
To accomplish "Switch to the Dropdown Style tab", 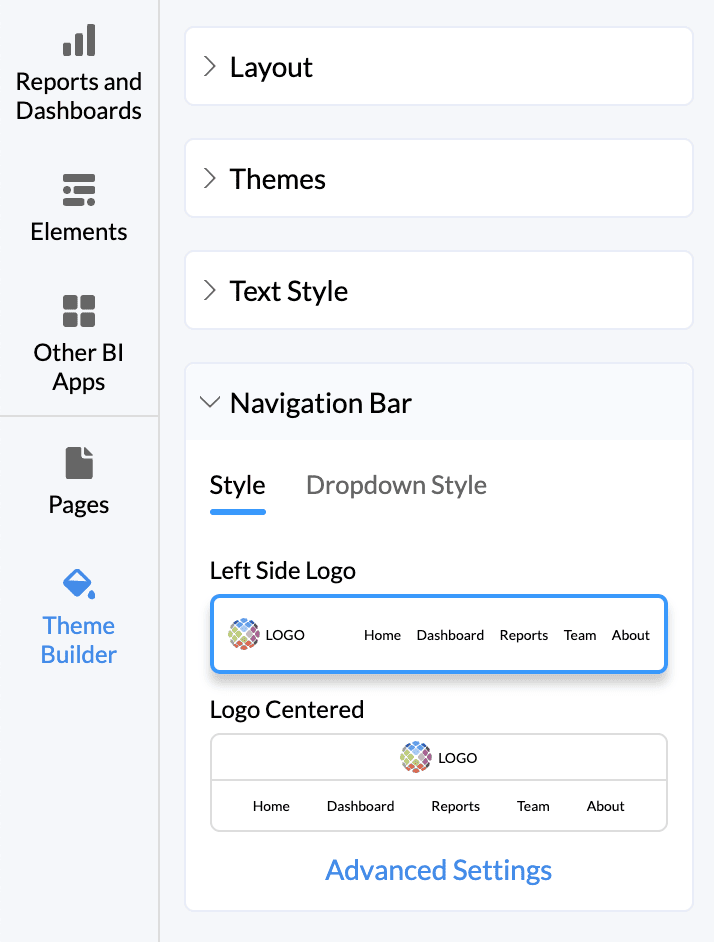I will pos(397,485).
